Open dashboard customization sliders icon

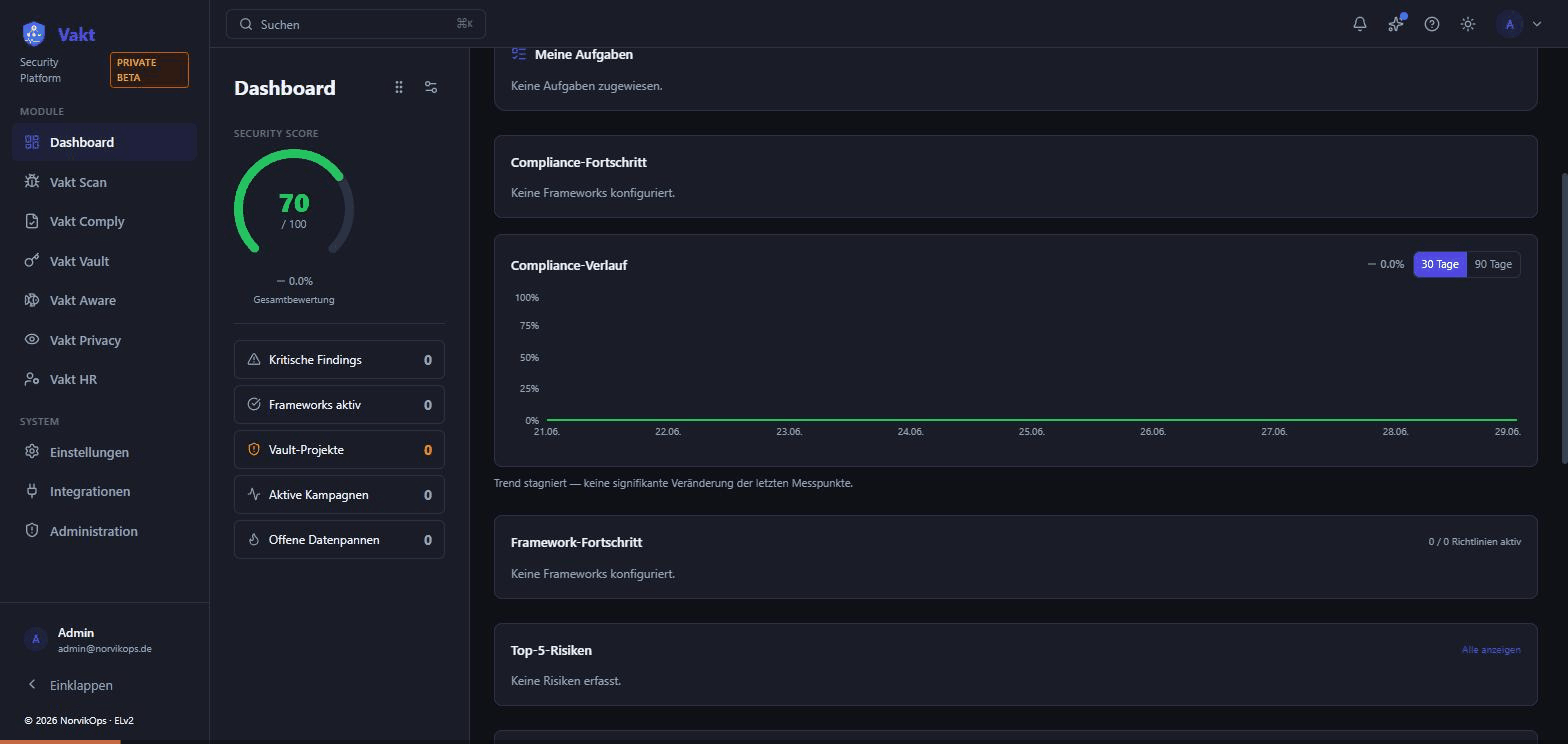click(431, 88)
